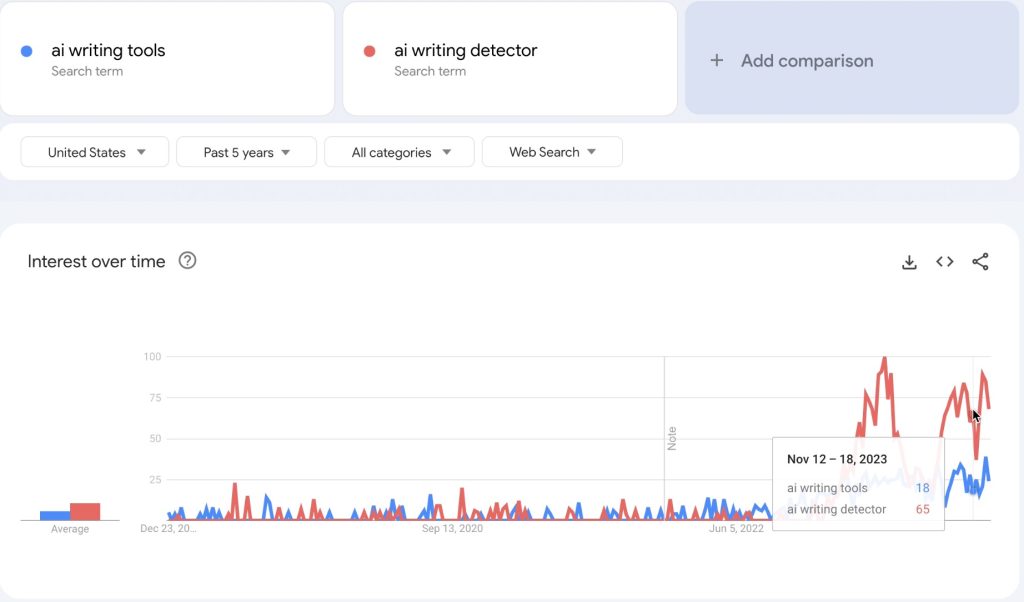Click the blue Average bar
This screenshot has width=1024, height=602.
54,515
